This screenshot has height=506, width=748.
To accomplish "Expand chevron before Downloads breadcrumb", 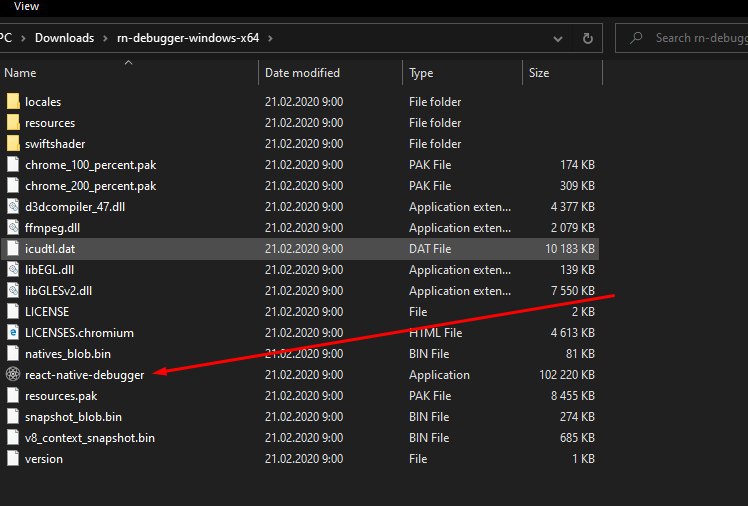I will point(22,38).
